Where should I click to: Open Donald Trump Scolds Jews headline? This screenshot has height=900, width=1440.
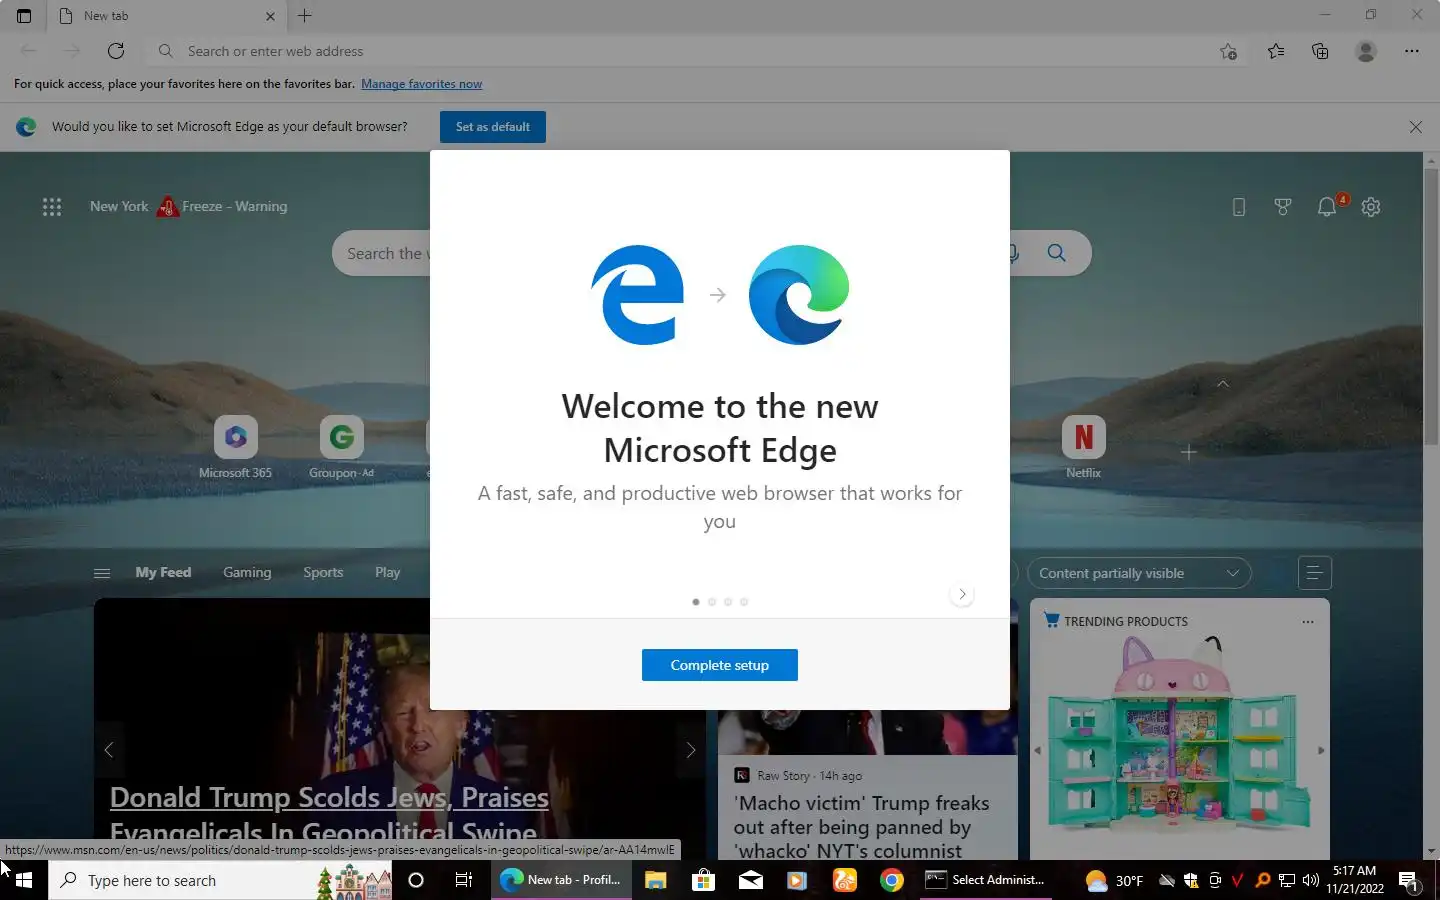point(329,814)
